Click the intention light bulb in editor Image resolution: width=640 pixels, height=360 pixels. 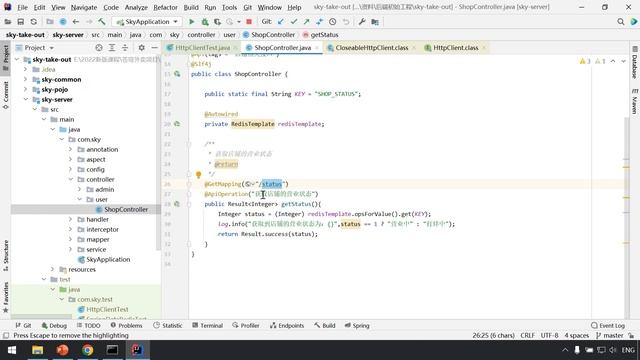198,174
